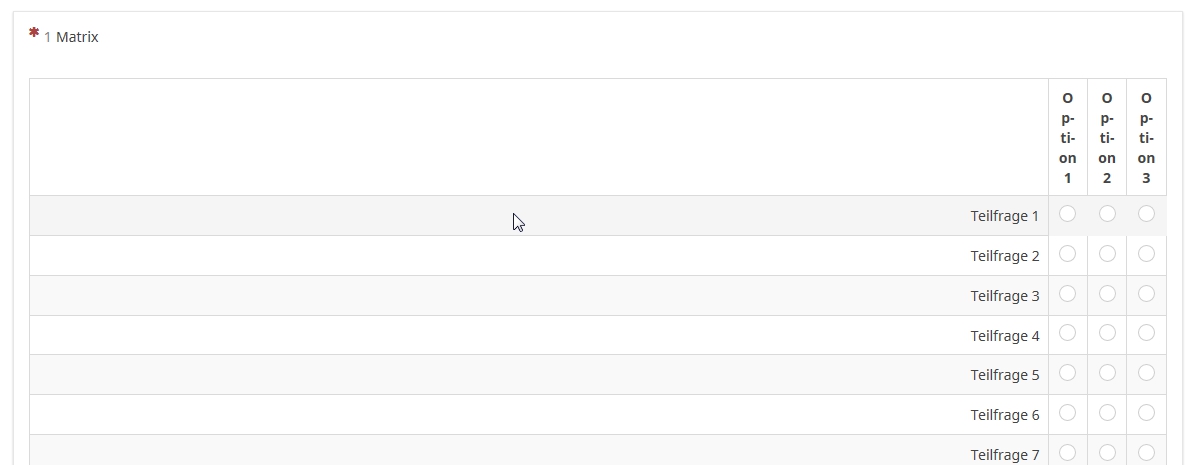The height and width of the screenshot is (465, 1204).
Task: Choose Option 2 for Teilfrage 2
Action: click(1107, 254)
